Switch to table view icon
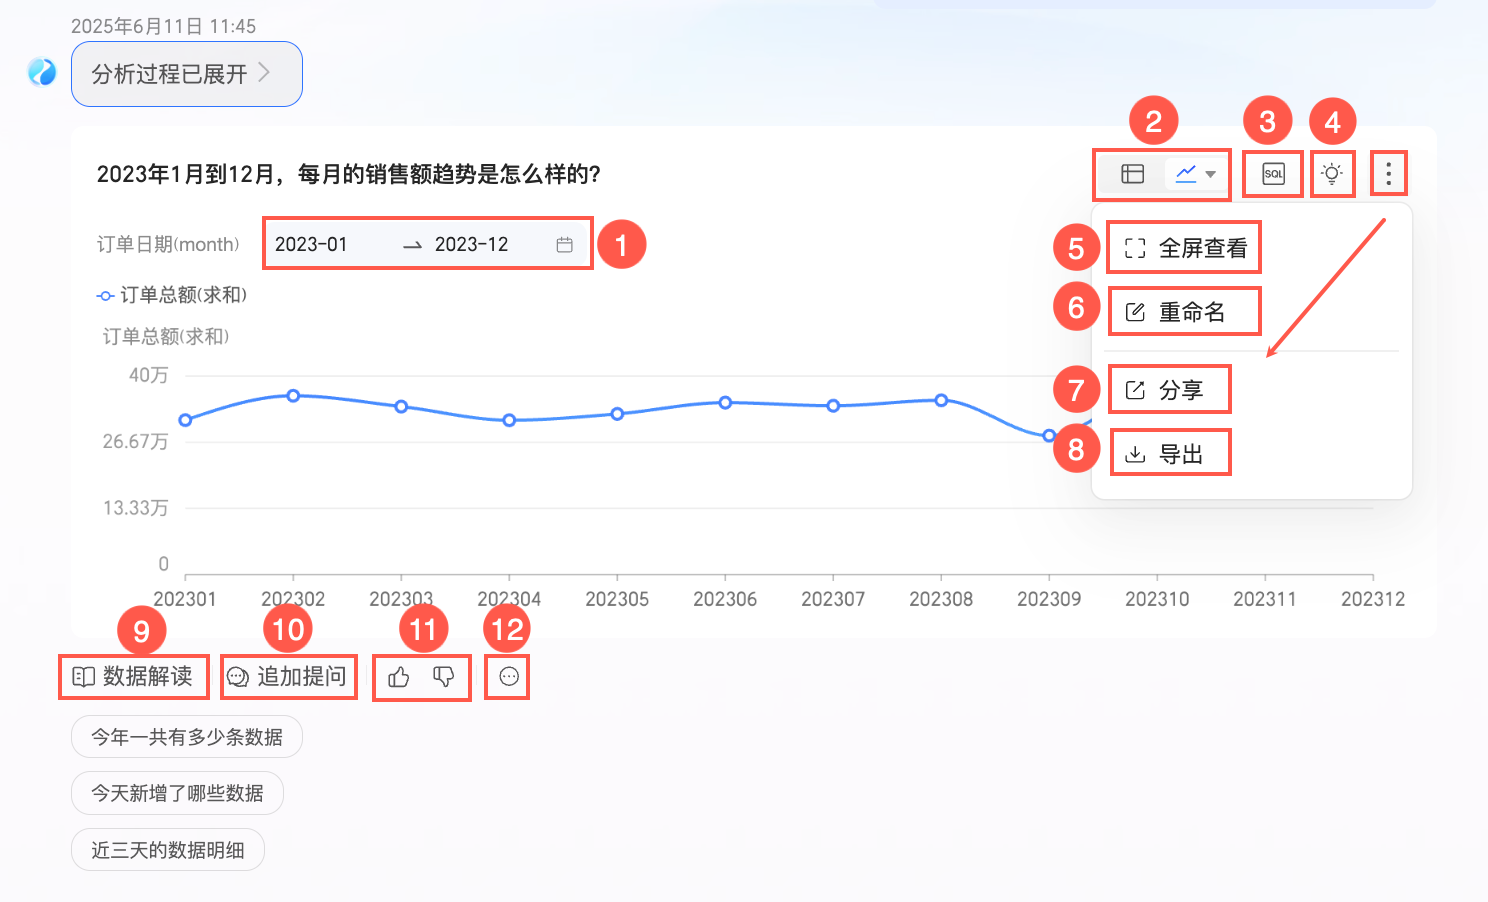This screenshot has width=1488, height=902. [1132, 174]
